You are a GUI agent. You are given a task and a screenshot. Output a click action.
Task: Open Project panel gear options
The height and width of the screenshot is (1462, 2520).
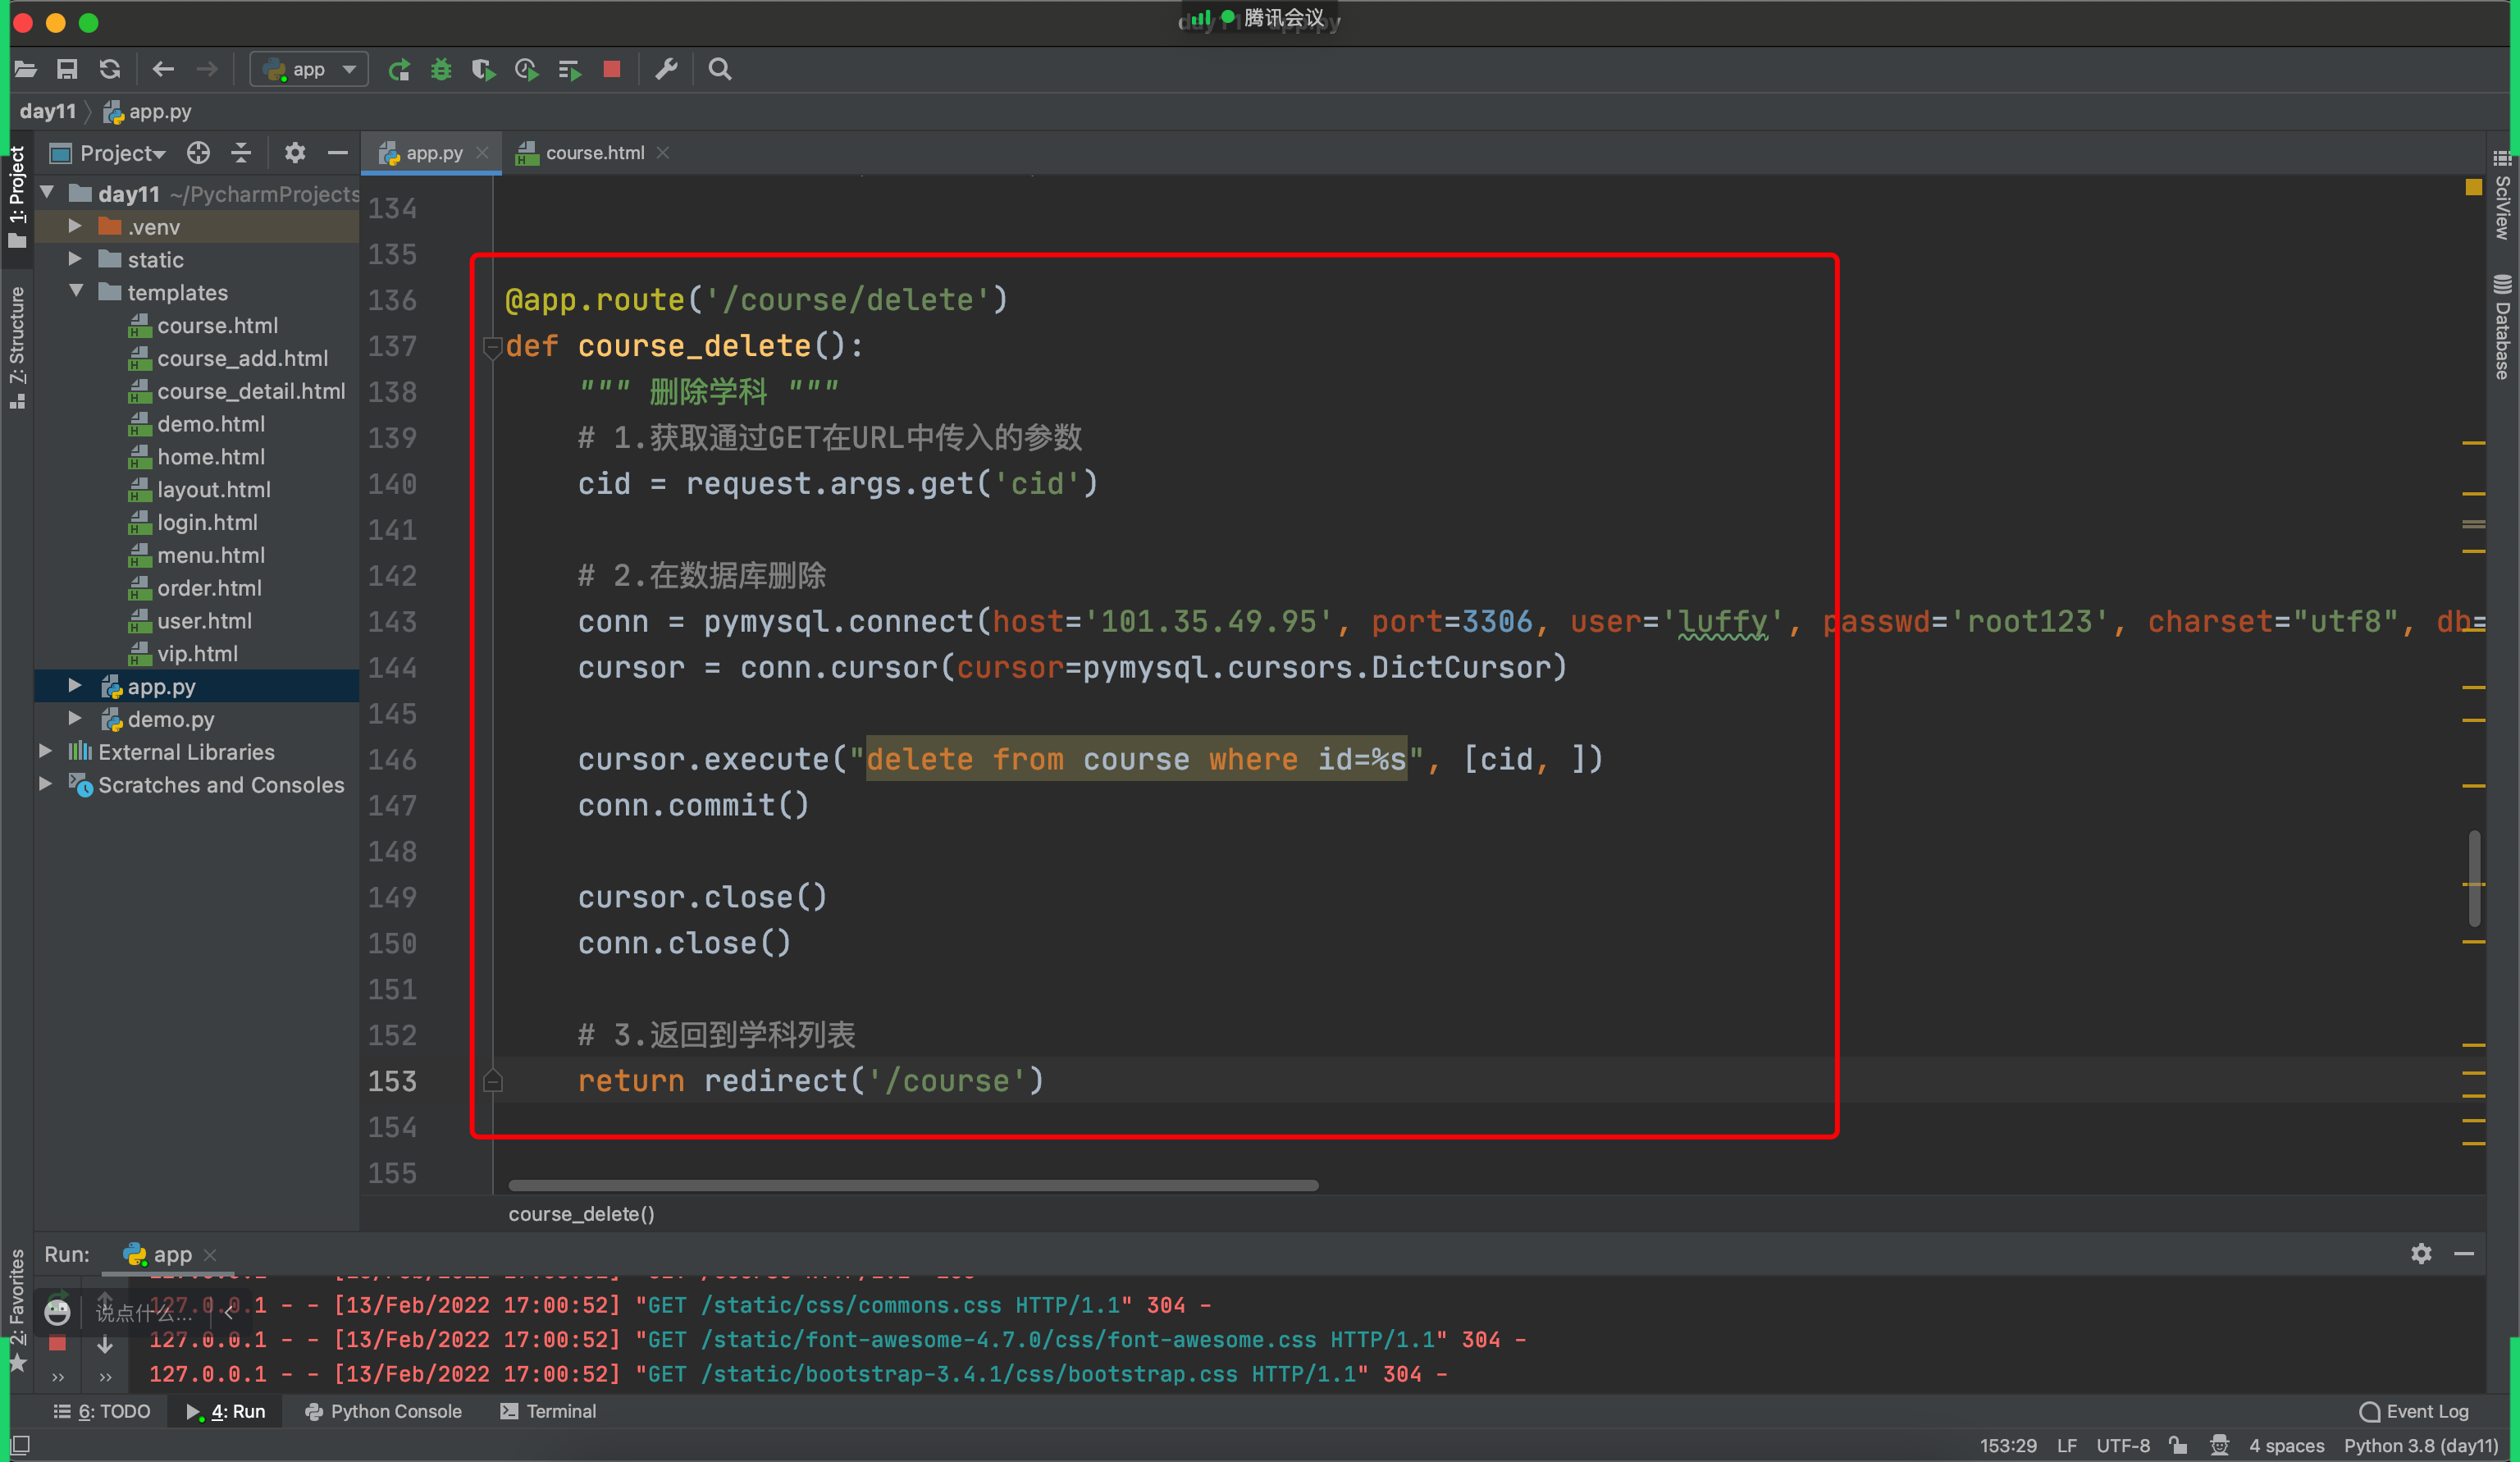294,153
